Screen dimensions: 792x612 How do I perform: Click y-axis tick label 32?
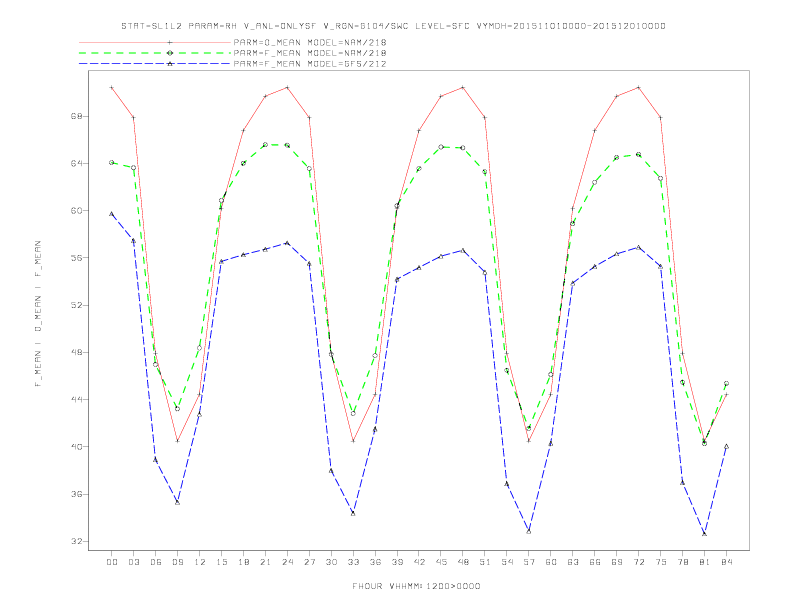pos(77,541)
